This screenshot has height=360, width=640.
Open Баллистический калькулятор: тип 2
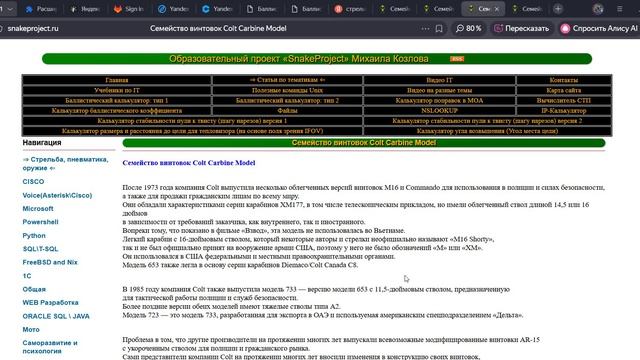[x=287, y=100]
